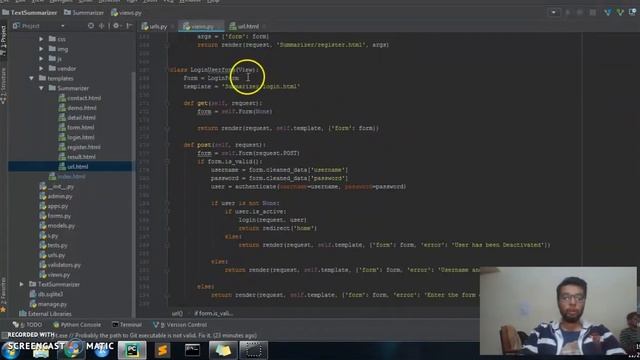
Task: Click the Git executable status bar message
Action: [x=156, y=336]
